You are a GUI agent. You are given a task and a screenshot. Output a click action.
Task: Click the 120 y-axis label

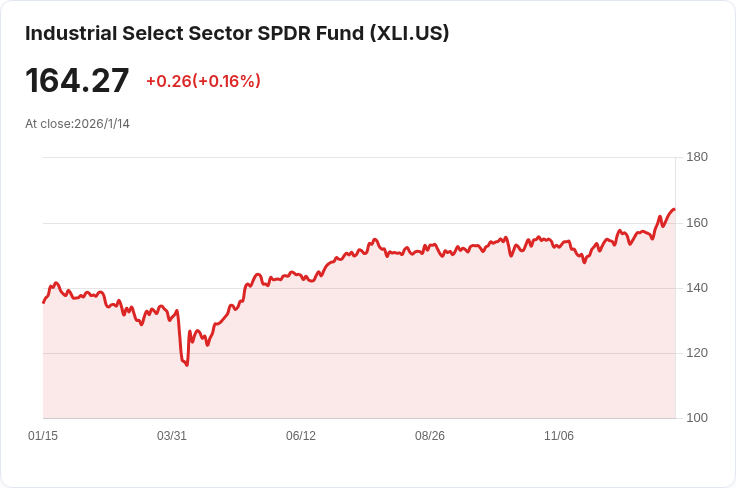click(x=696, y=353)
